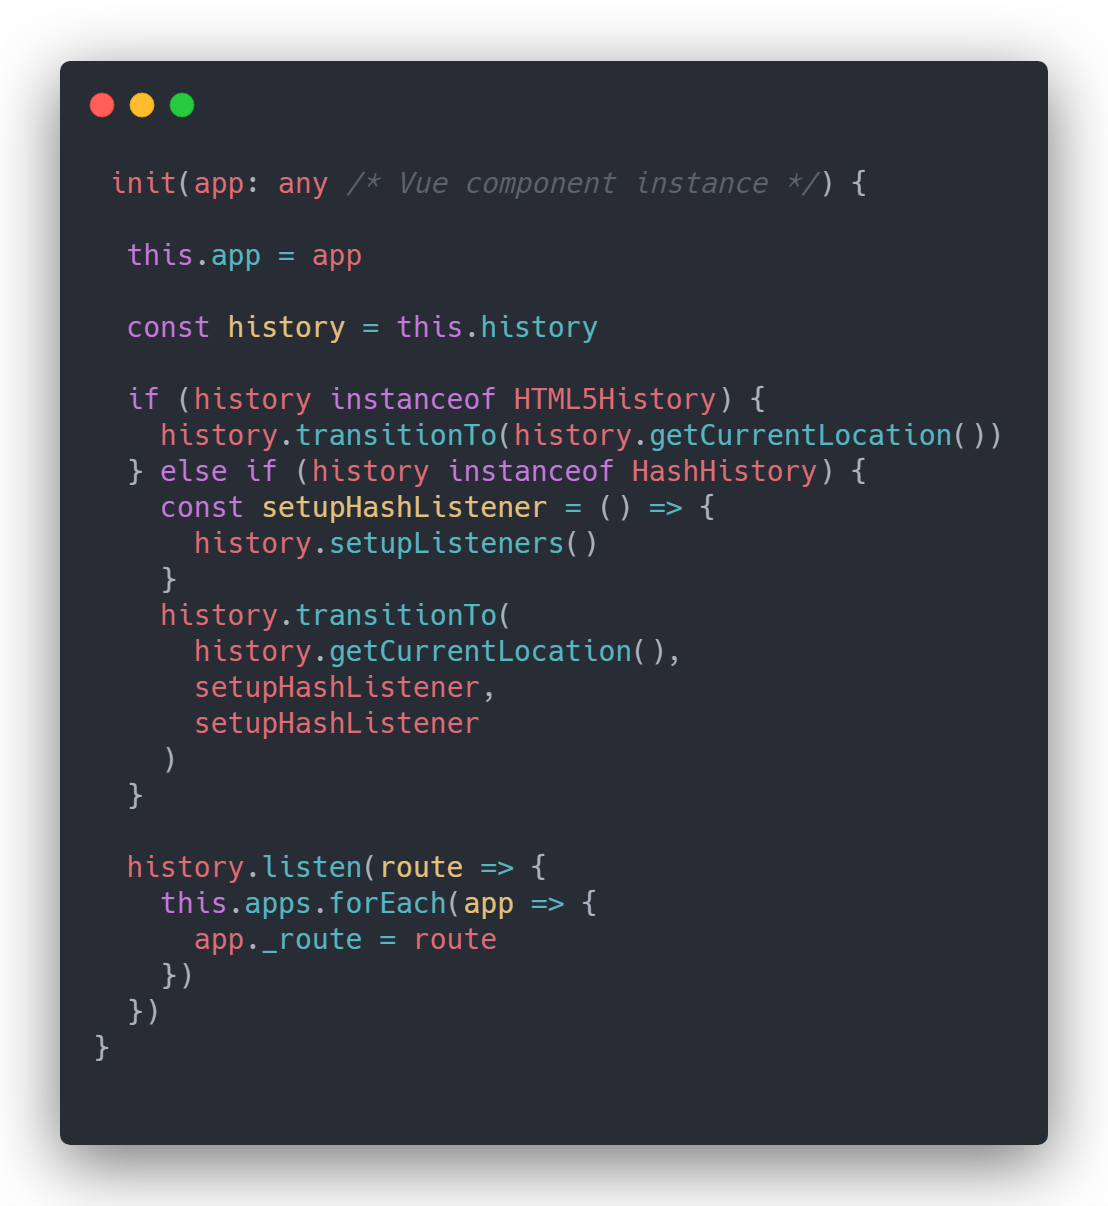The height and width of the screenshot is (1206, 1108).
Task: Click the forEach method name
Action: pyautogui.click(x=387, y=904)
